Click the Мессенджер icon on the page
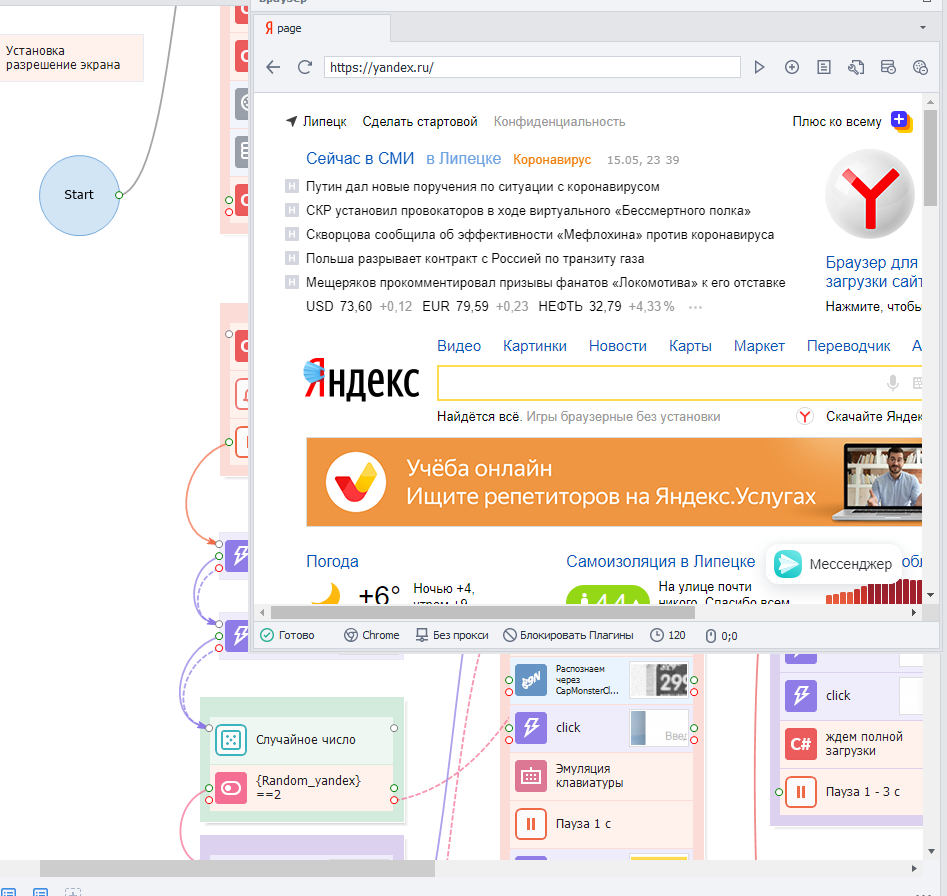The image size is (947, 896). pyautogui.click(x=788, y=564)
